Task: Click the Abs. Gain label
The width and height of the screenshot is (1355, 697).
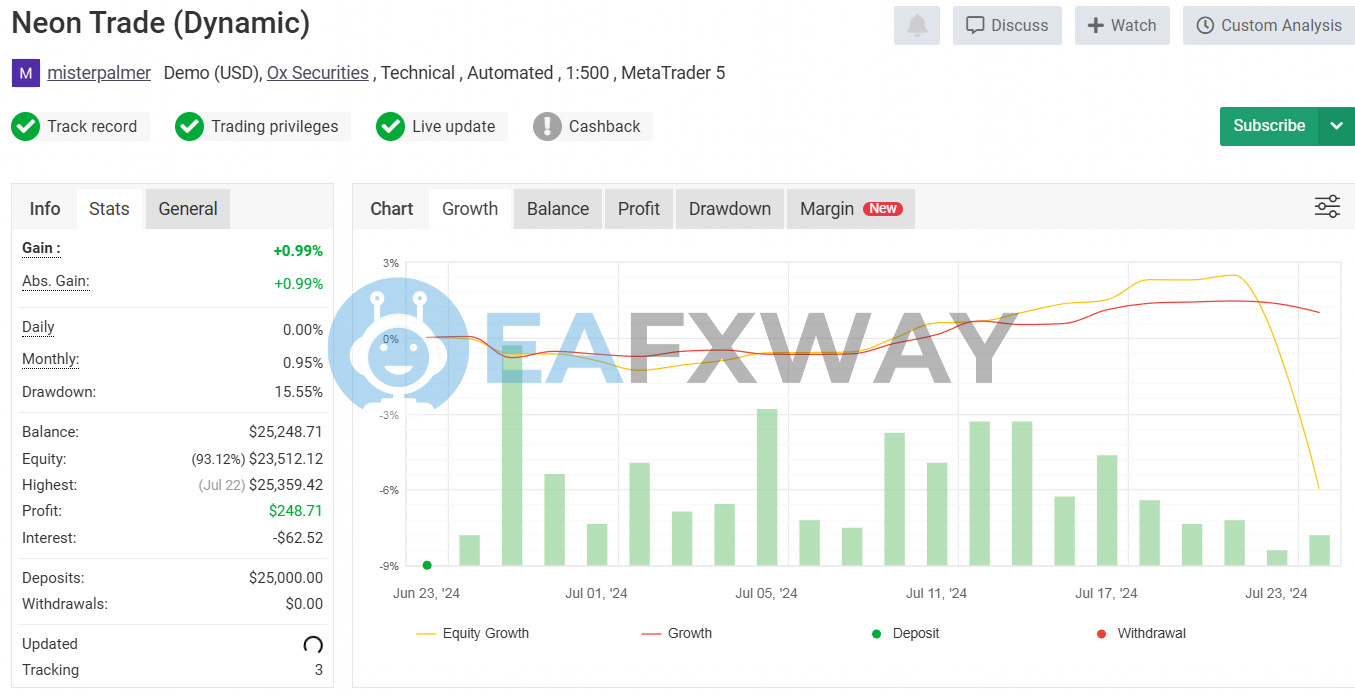Action: click(x=56, y=281)
